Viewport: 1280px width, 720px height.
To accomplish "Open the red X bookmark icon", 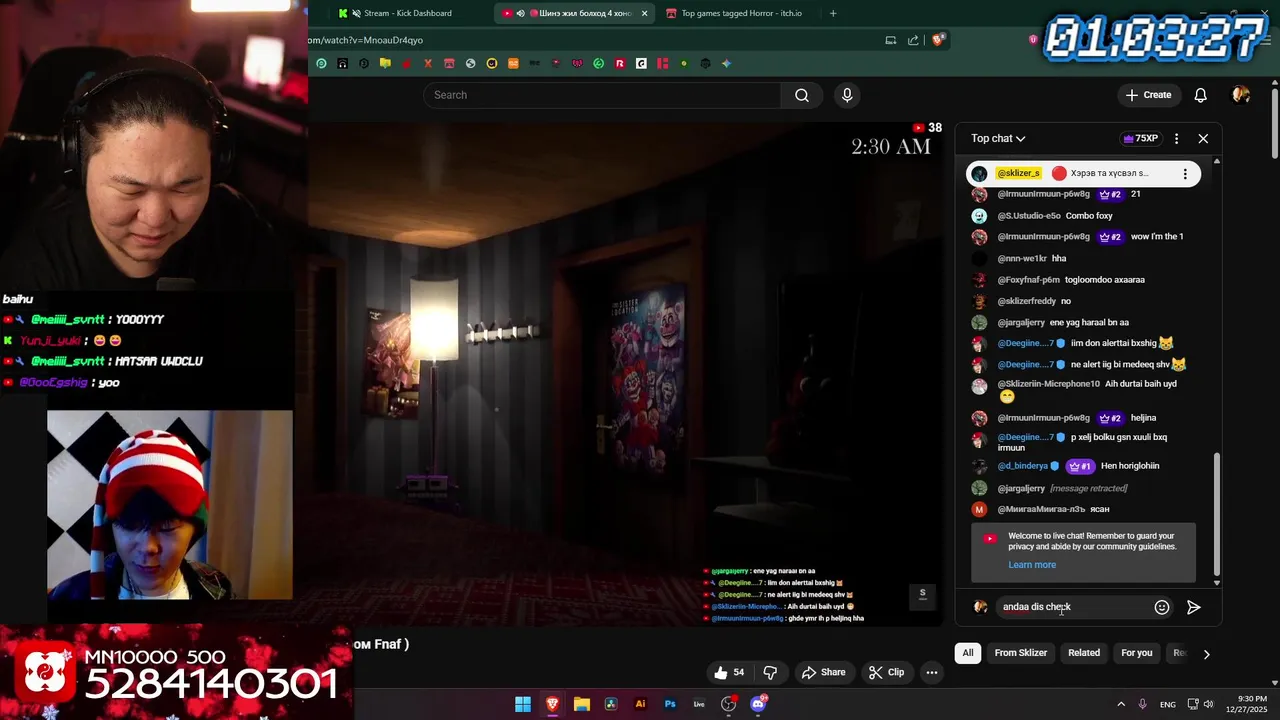I will 428,63.
